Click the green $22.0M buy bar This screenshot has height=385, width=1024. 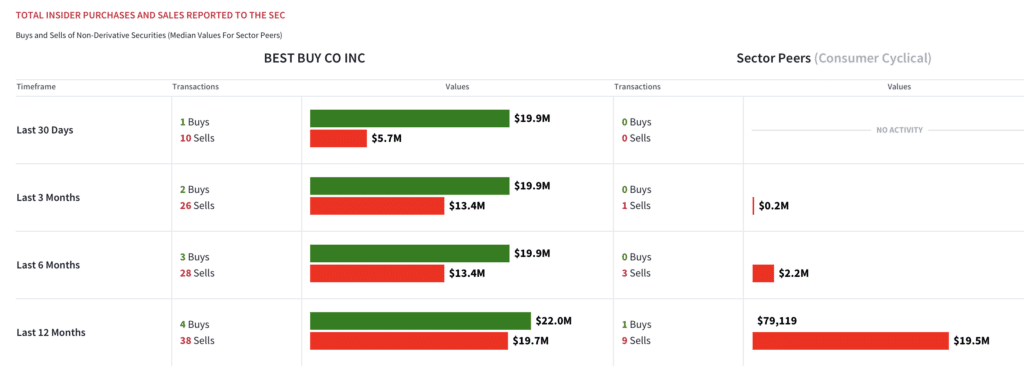click(420, 321)
